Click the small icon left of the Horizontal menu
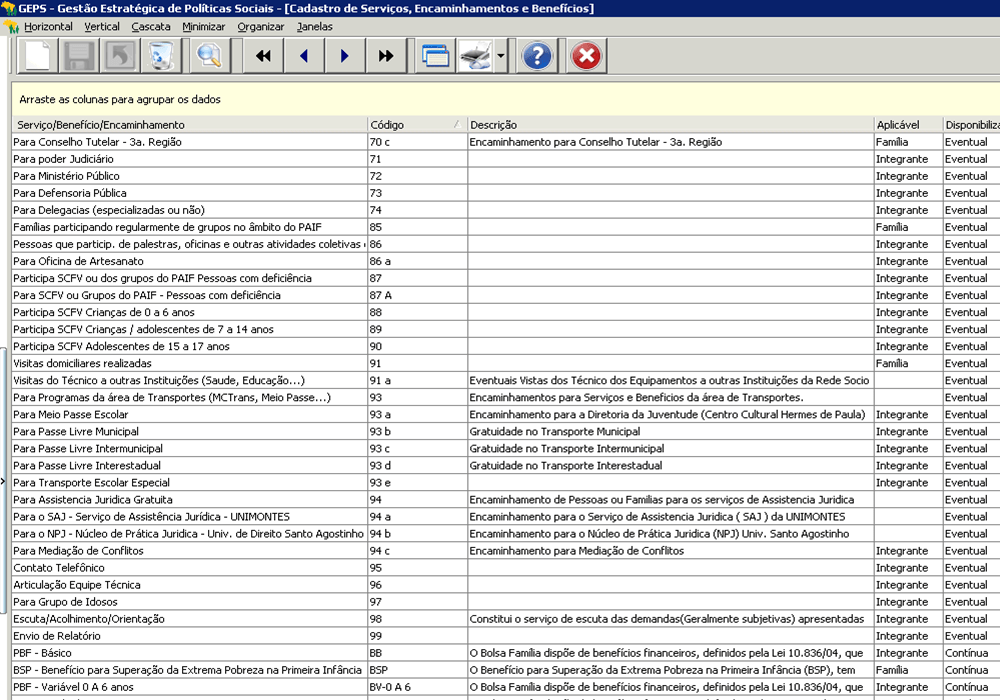The height and width of the screenshot is (700, 1000). 11,27
